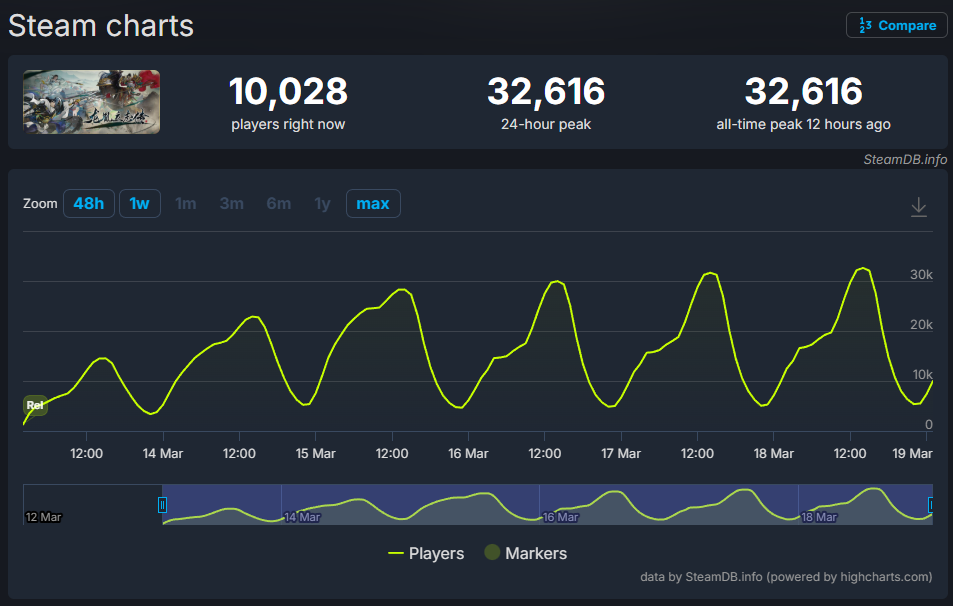
Task: Switch chart zoom to max
Action: (x=372, y=203)
